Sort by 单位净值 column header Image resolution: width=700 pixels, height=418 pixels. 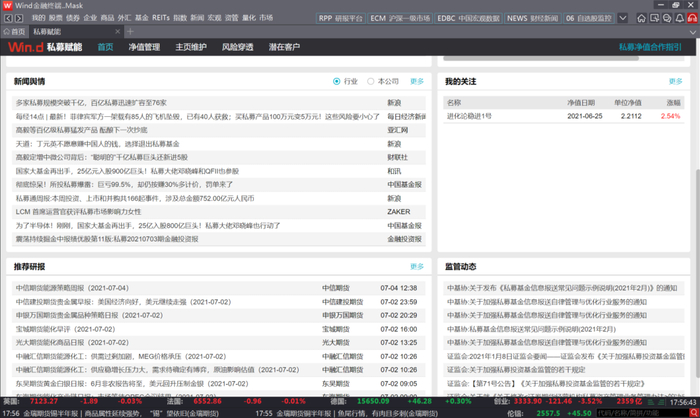[627, 103]
